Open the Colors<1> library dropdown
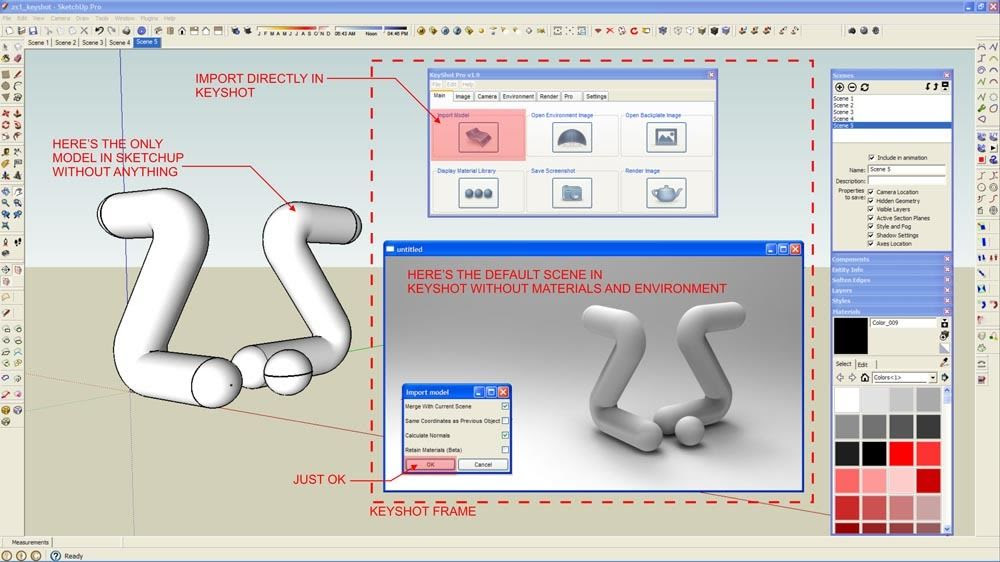Screen dimensions: 1000x562 [904, 378]
